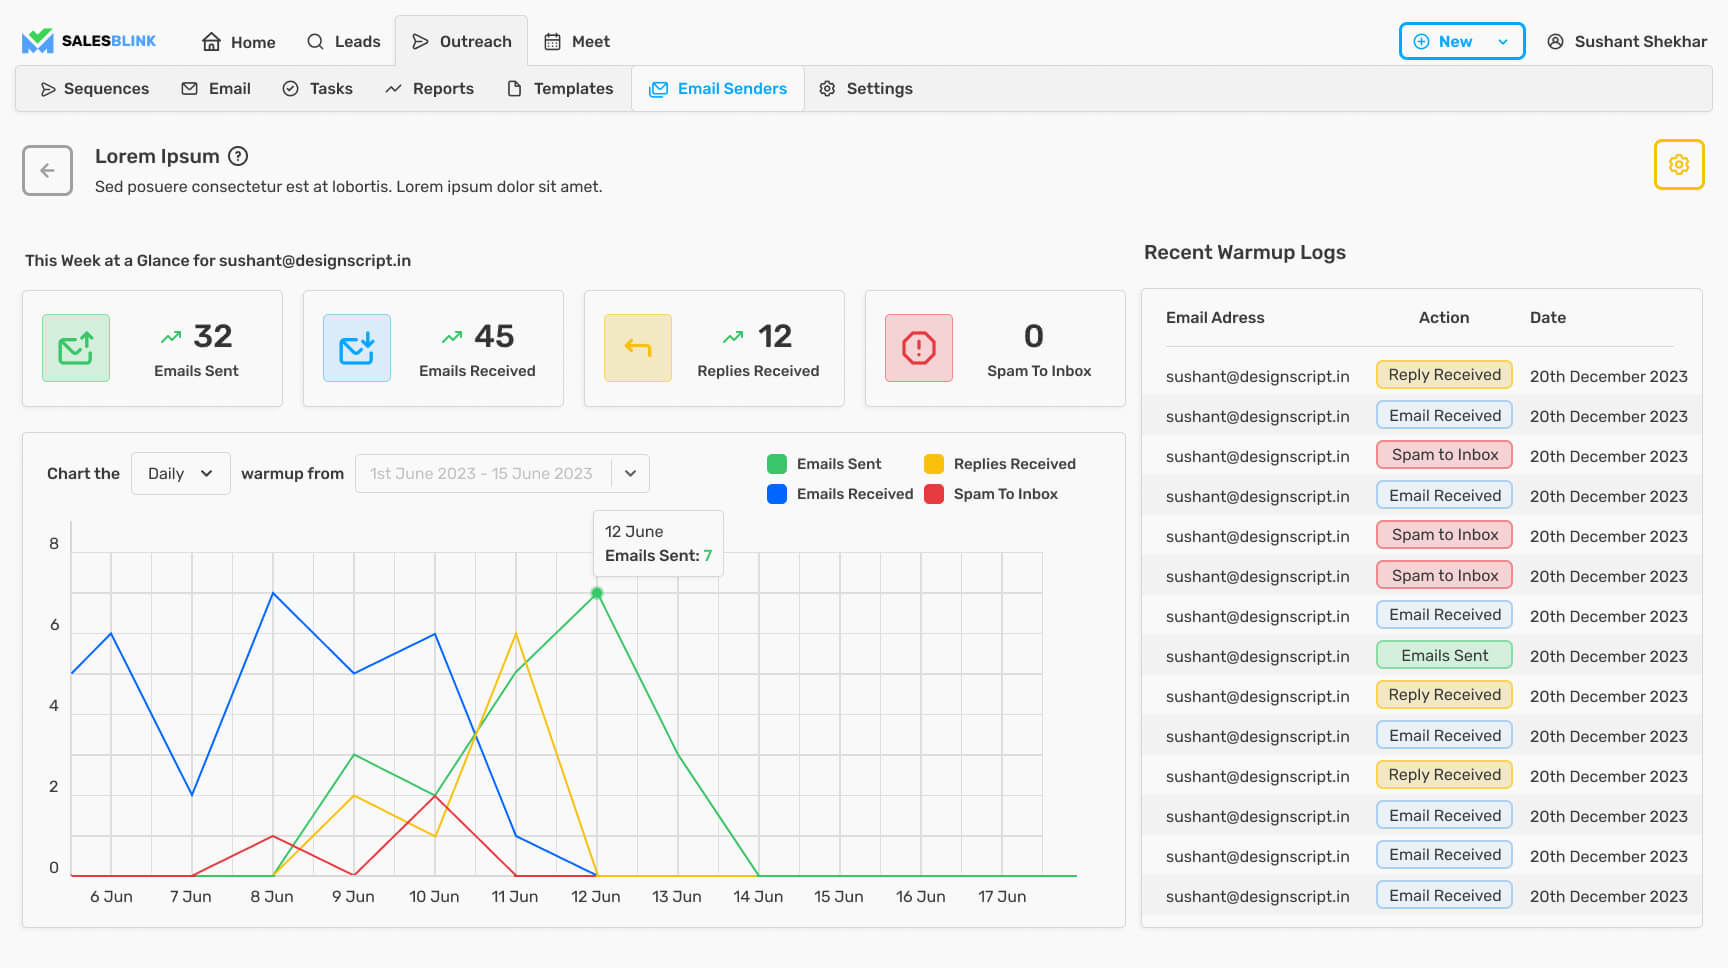Click the SalesBlink logo
Screen dimensions: 1728x968
point(89,41)
